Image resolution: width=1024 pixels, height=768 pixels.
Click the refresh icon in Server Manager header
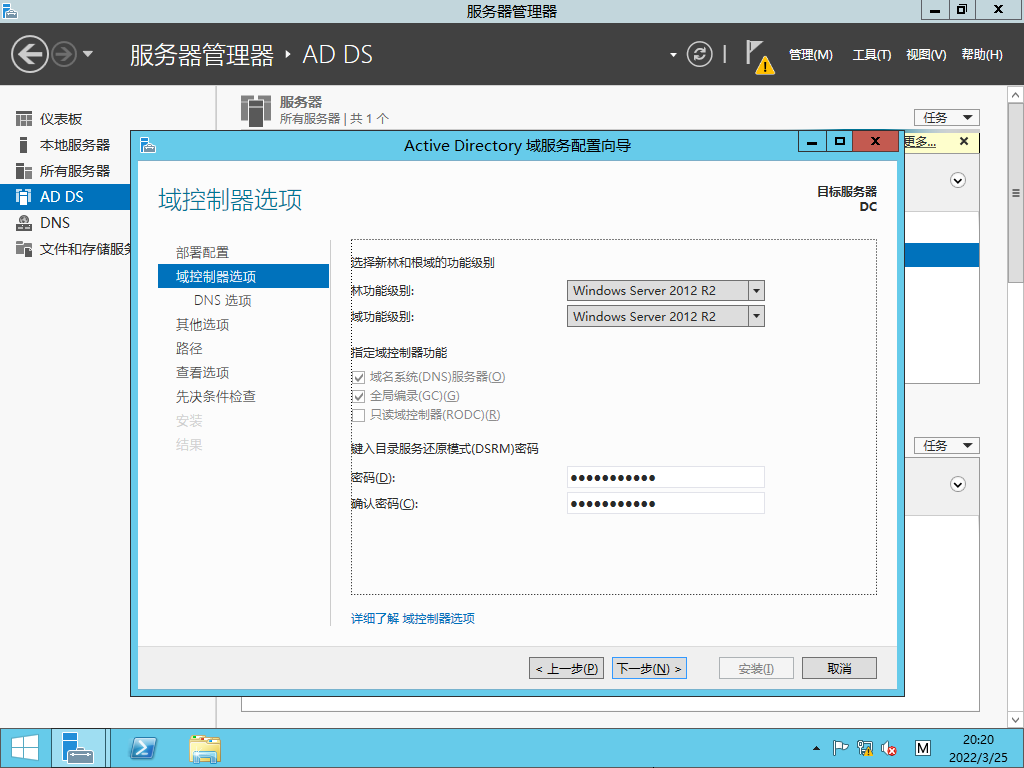699,54
